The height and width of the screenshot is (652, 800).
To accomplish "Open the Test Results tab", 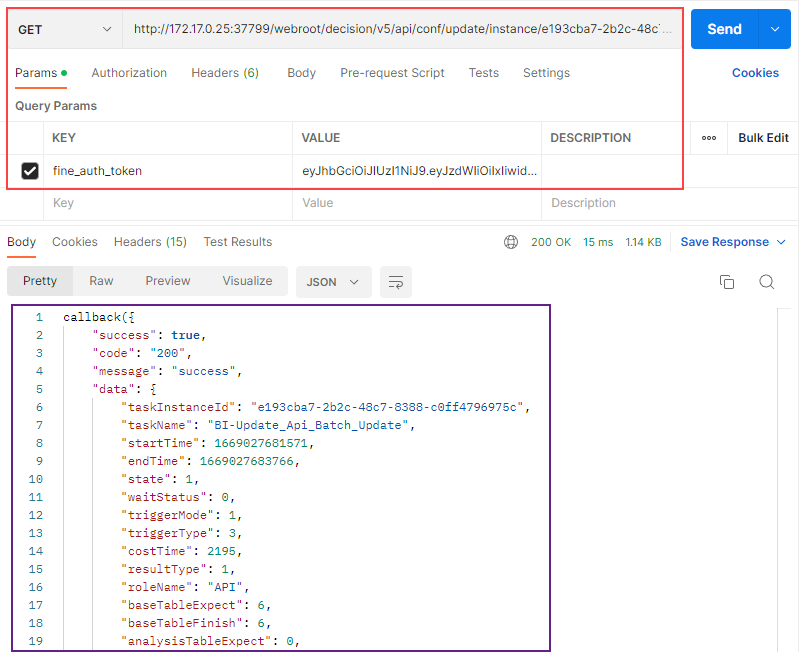I will coord(238,242).
